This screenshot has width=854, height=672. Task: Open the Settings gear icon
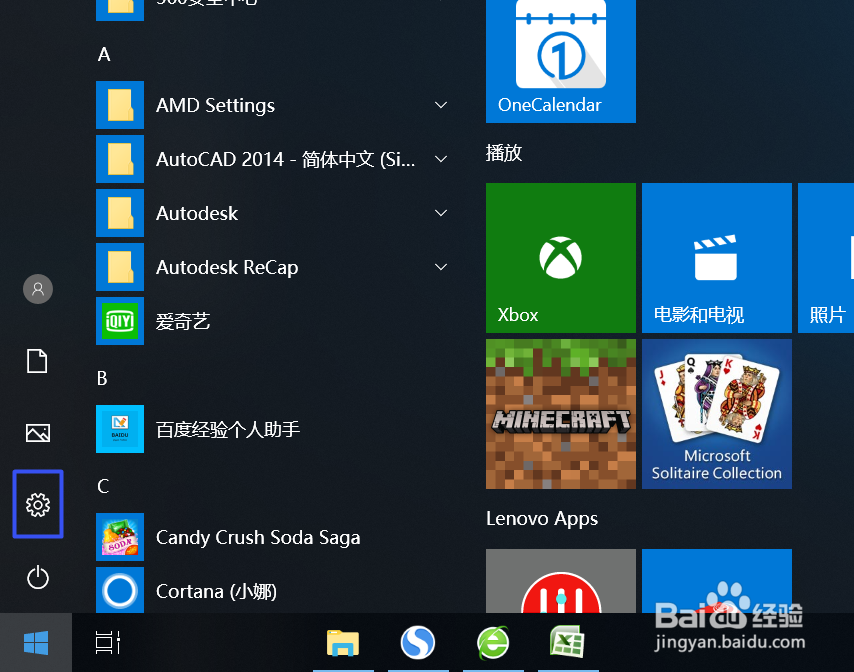coord(38,505)
